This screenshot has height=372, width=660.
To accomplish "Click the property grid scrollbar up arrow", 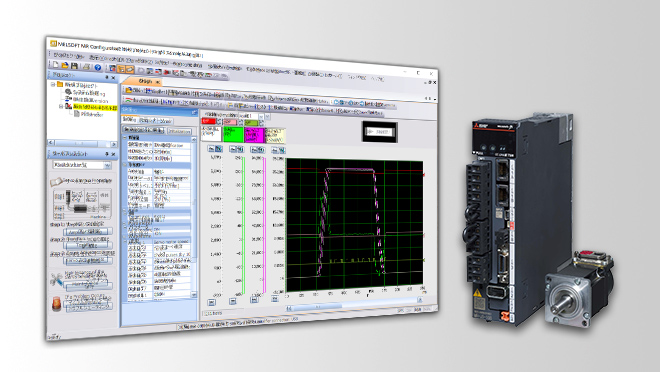I will [x=194, y=139].
